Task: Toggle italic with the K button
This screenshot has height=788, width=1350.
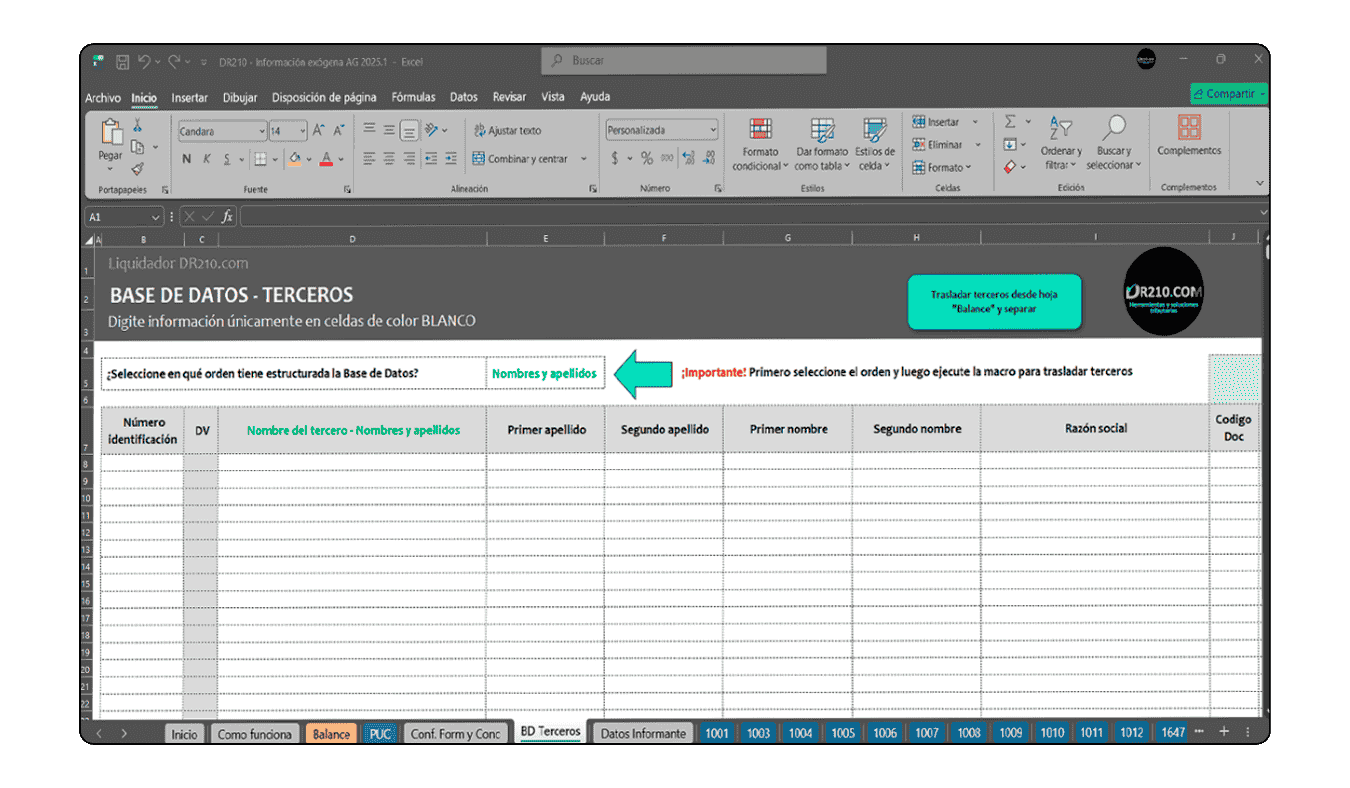Action: point(207,158)
